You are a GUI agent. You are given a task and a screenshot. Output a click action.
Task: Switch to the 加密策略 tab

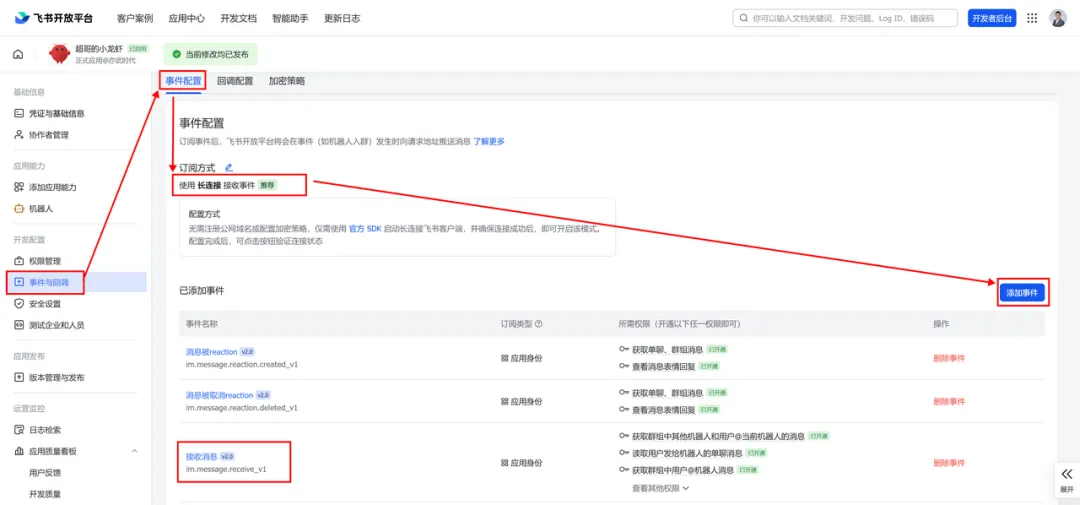(x=287, y=81)
